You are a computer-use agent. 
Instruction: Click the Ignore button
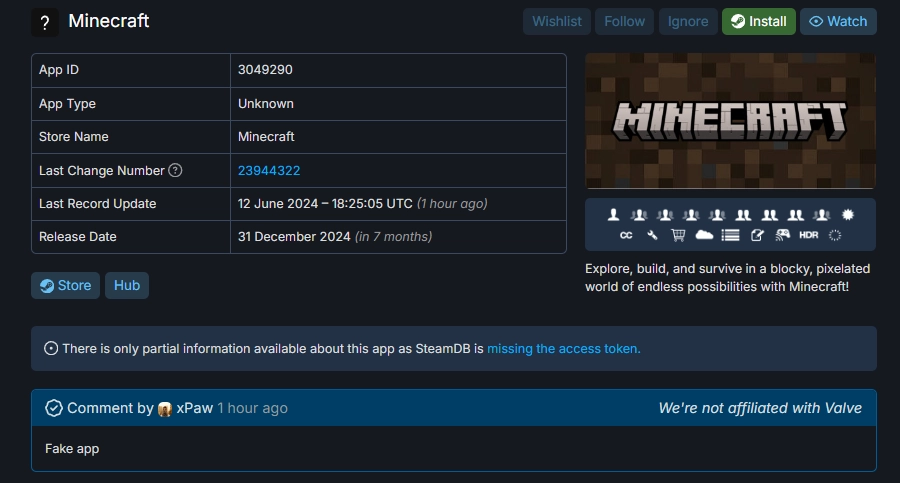pos(688,21)
